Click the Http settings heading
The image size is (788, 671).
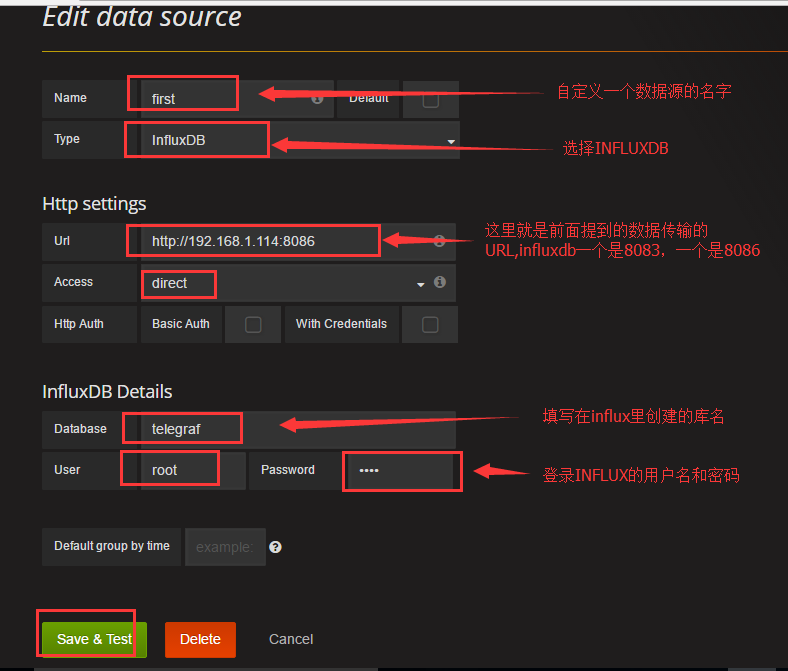pyautogui.click(x=94, y=204)
